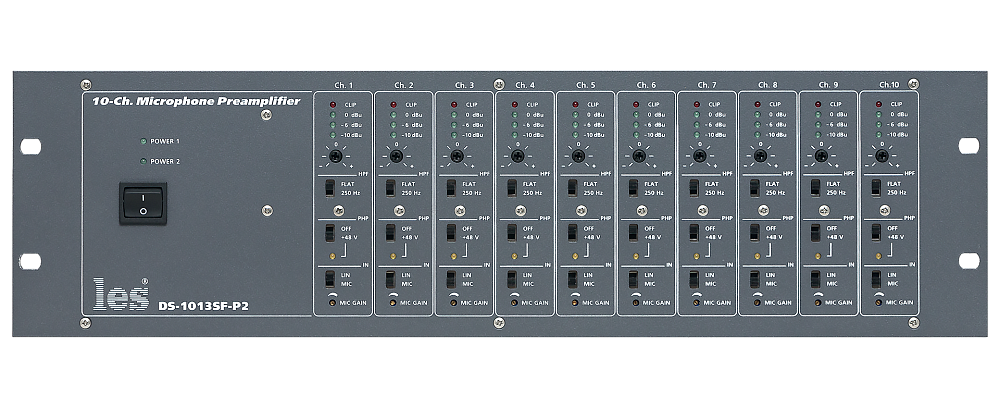Screen dimensions: 1000x408
Task: Click the Ch. 7 -6 dBu LED
Action: tap(696, 125)
